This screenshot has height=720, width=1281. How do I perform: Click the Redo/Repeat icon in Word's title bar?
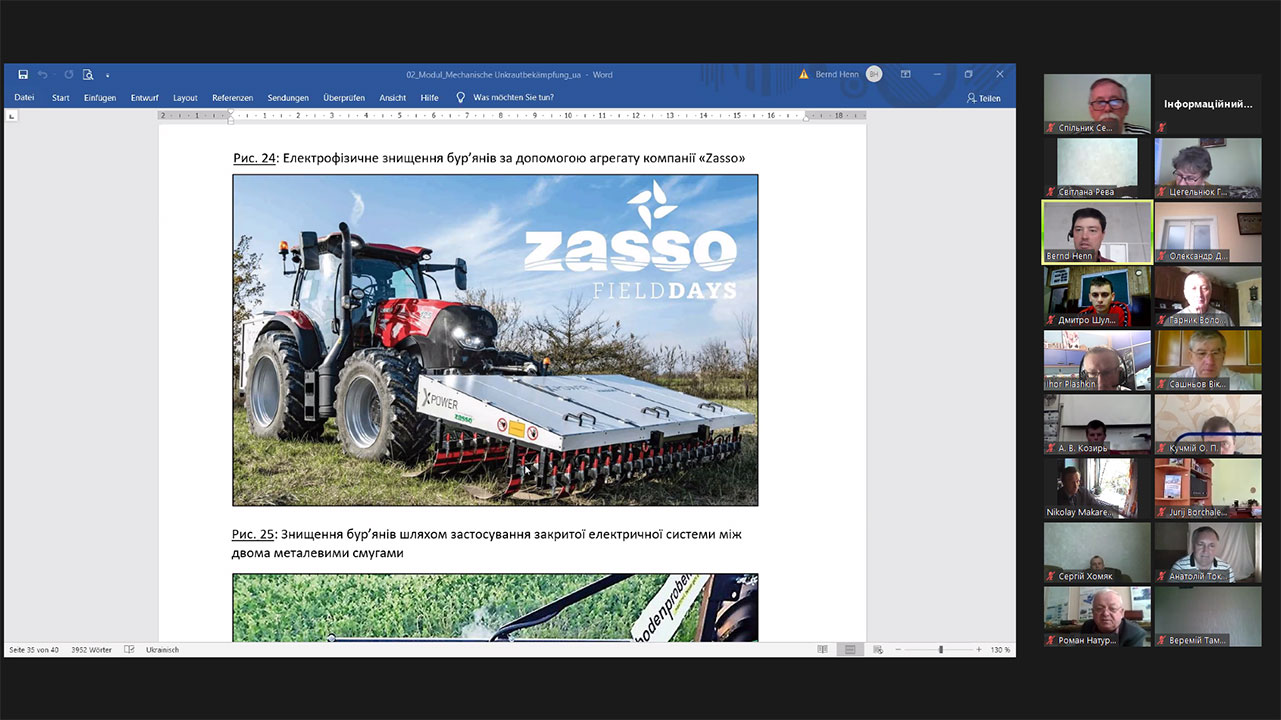(x=69, y=75)
